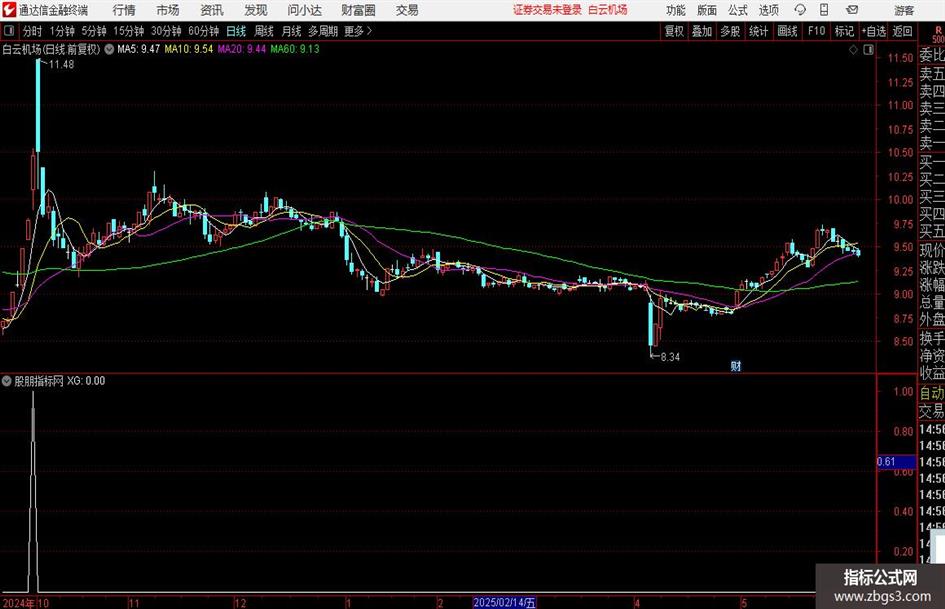
Task: Click 现价 label in right panel
Action: pyautogui.click(x=932, y=250)
